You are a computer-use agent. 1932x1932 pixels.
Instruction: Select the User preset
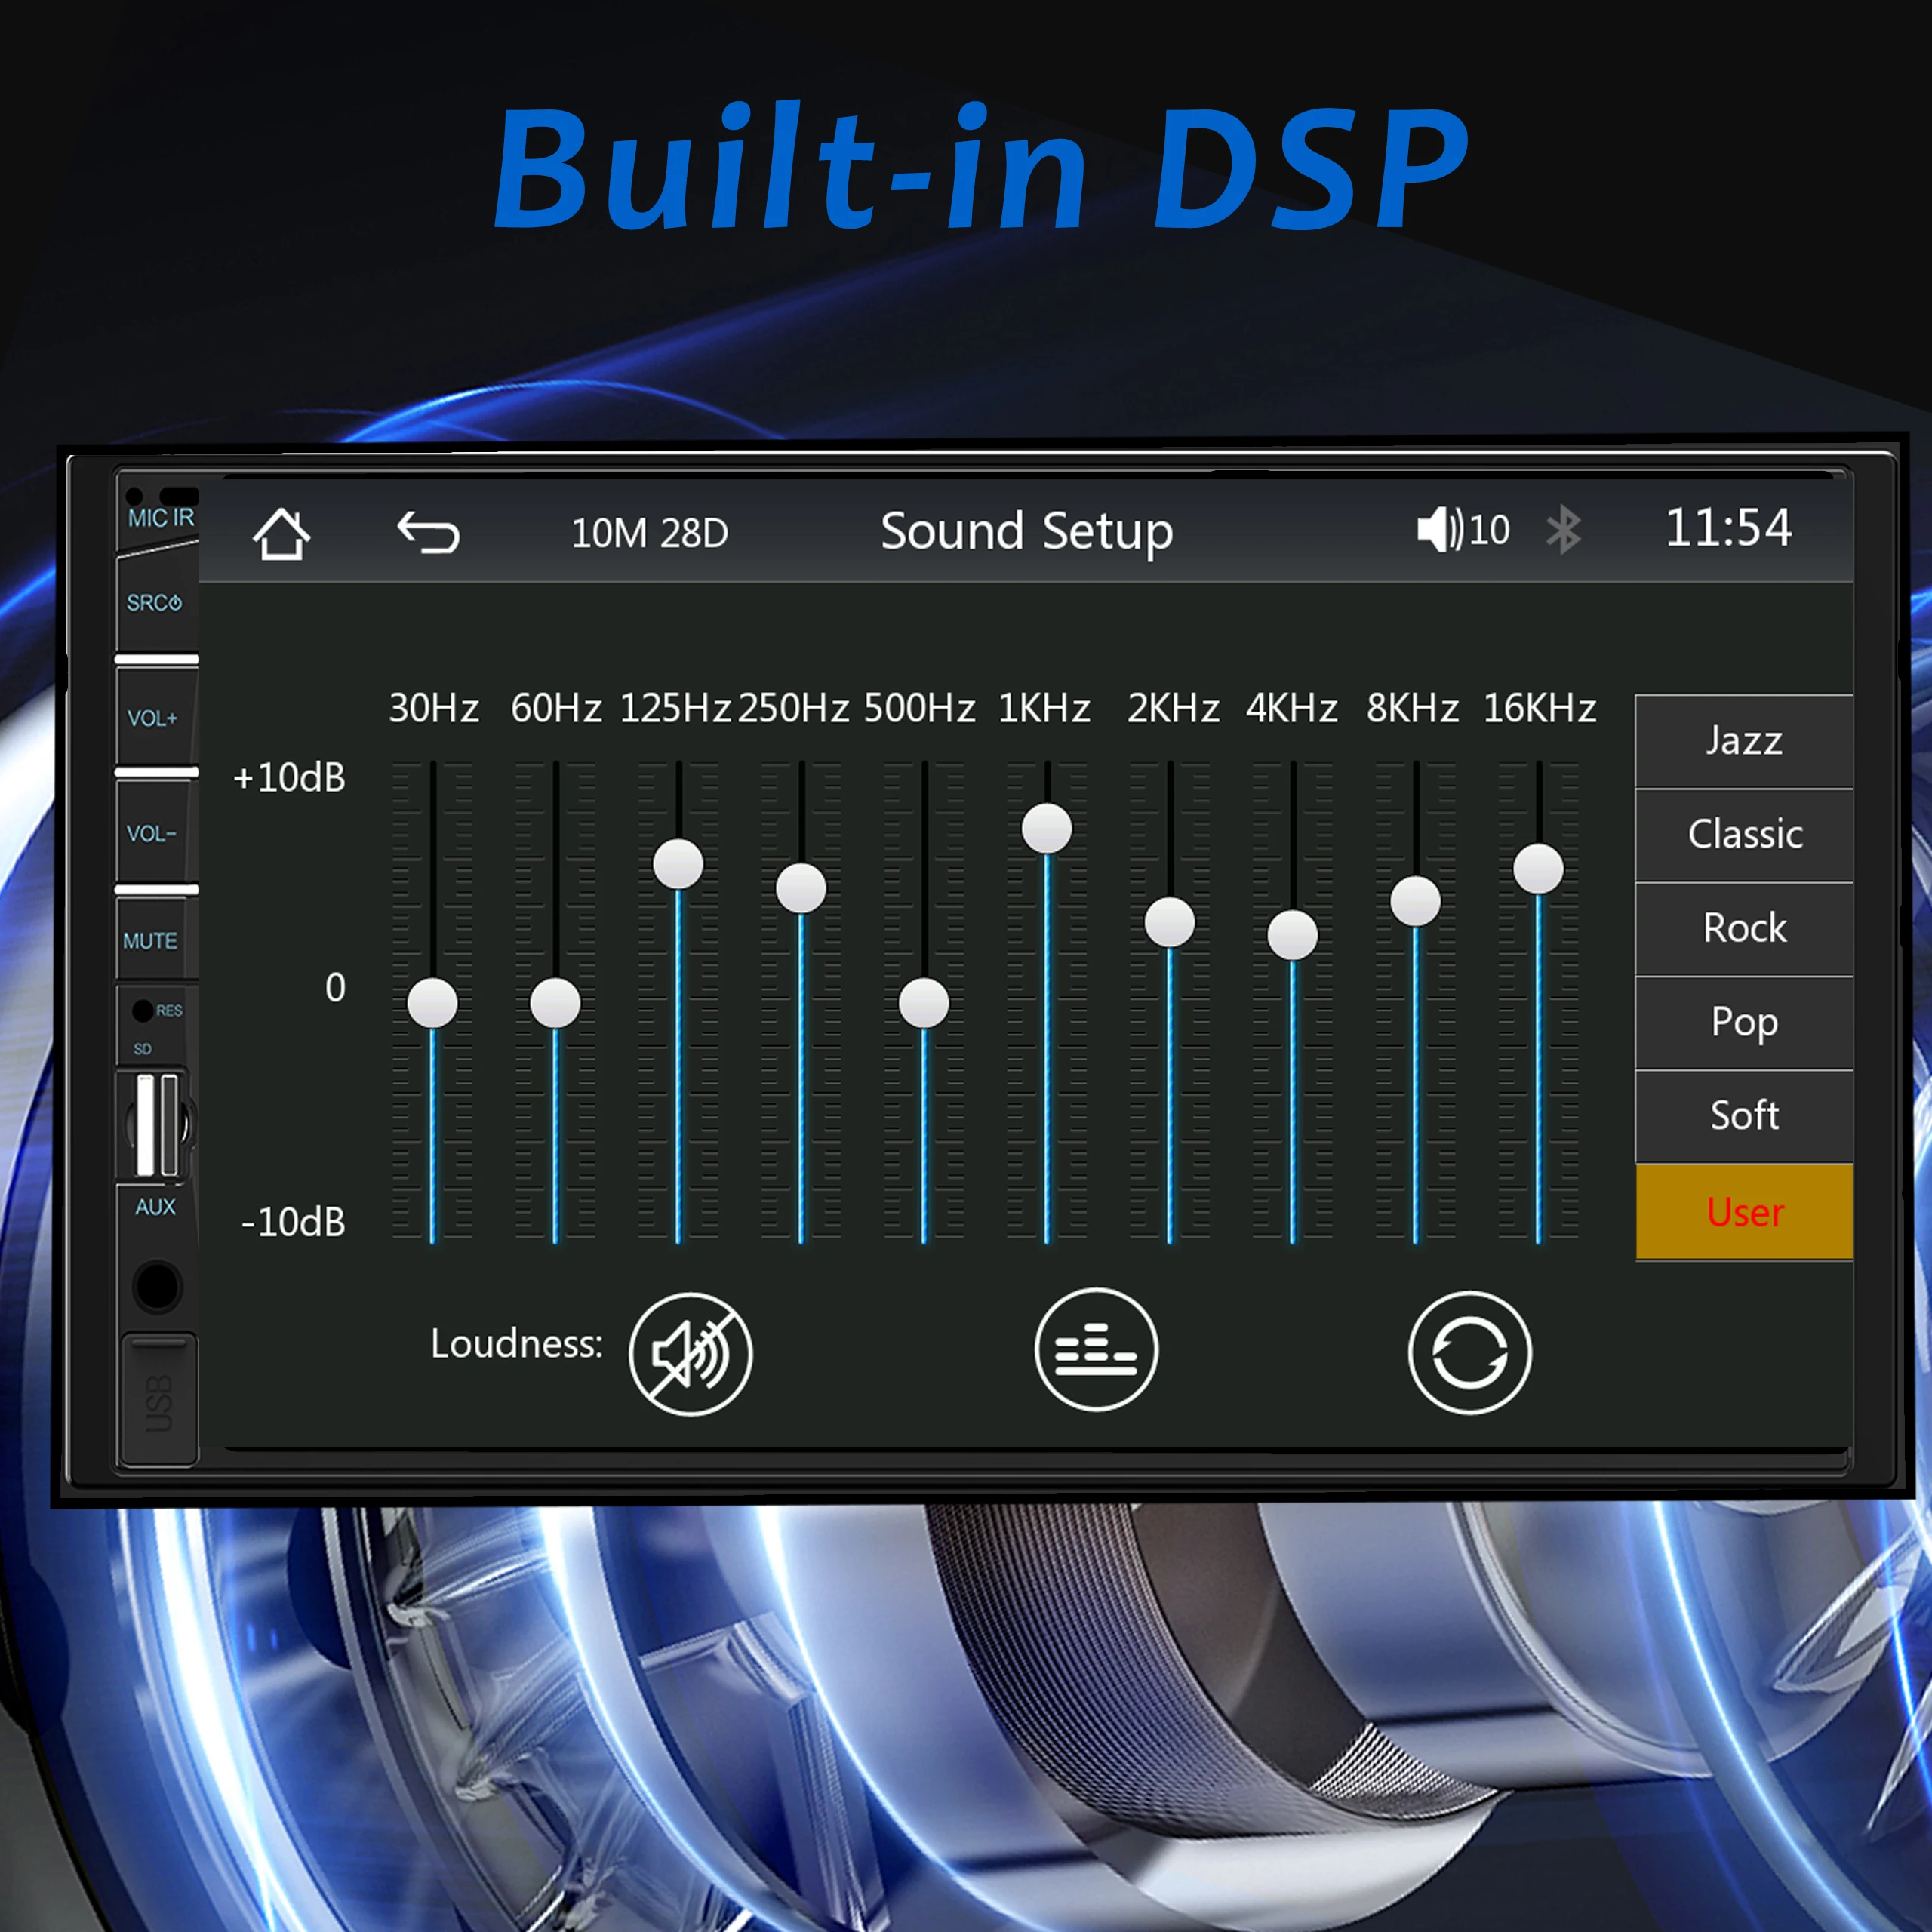click(1744, 1211)
